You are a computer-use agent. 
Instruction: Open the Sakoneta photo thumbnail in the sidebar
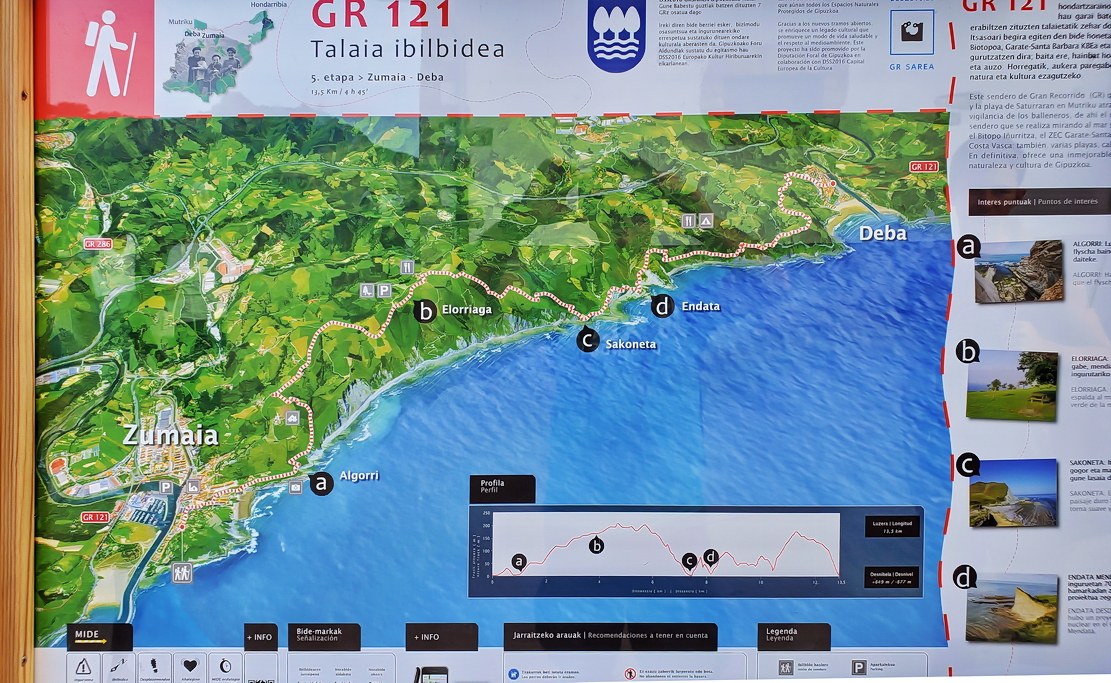click(1013, 493)
